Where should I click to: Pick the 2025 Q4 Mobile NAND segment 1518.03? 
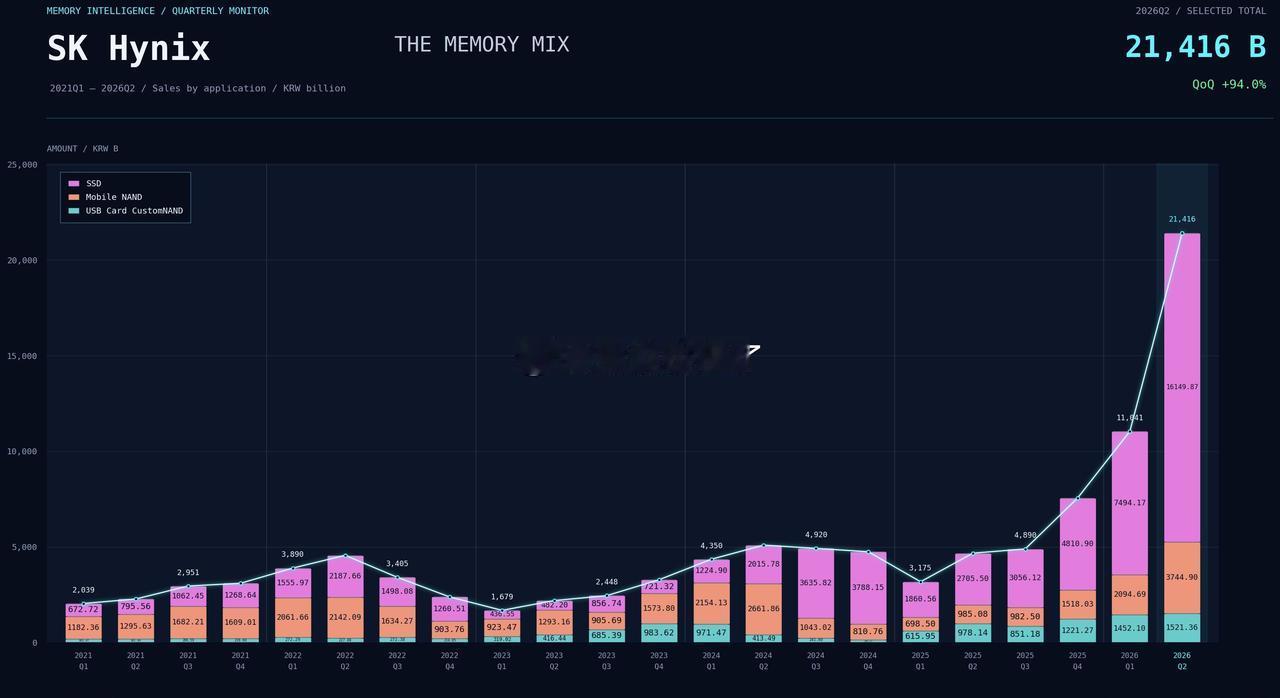click(x=1077, y=604)
